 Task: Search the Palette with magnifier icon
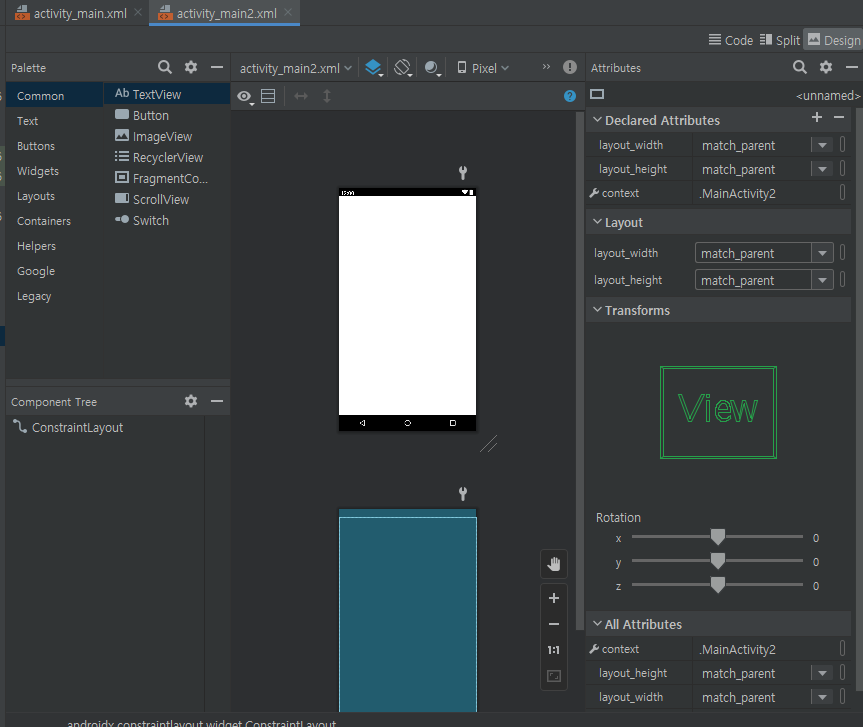pos(165,67)
